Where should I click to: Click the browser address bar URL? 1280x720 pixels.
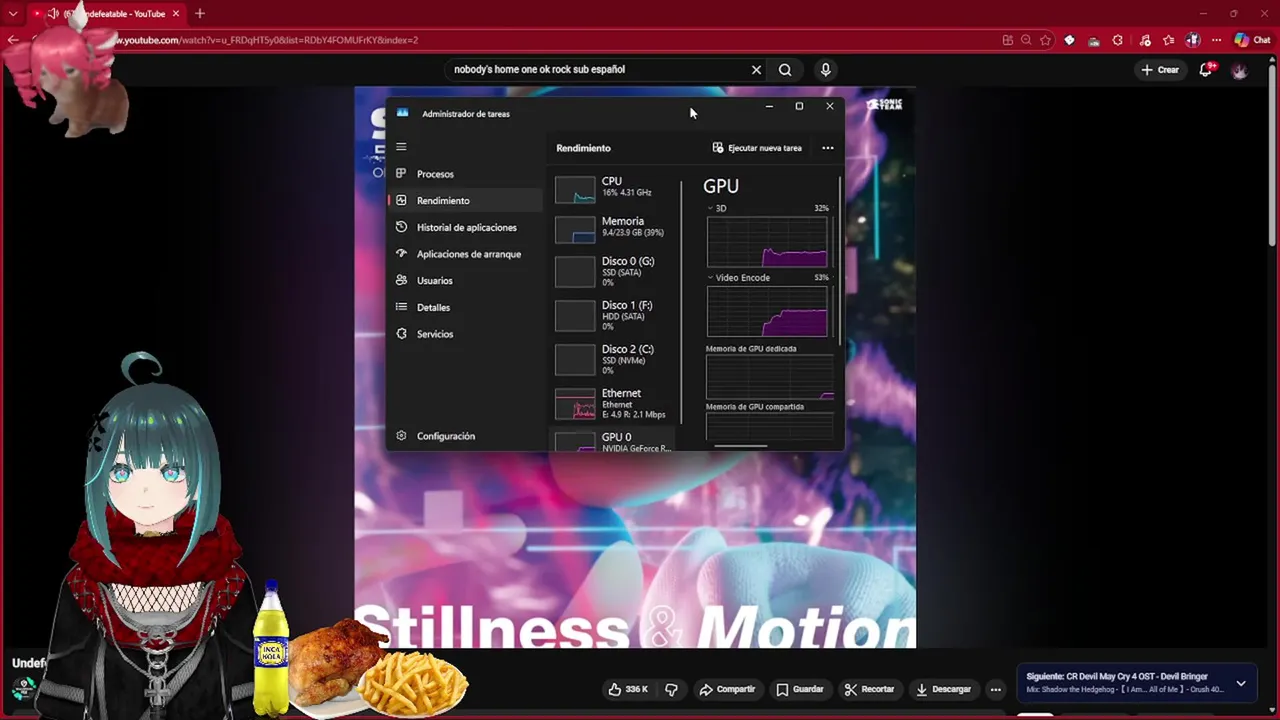tap(267, 40)
